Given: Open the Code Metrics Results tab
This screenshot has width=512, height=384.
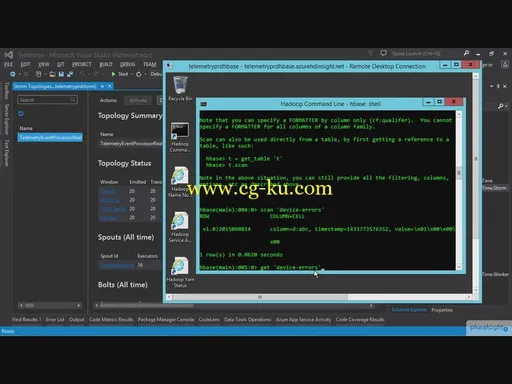Looking at the screenshot, I should point(111,319).
